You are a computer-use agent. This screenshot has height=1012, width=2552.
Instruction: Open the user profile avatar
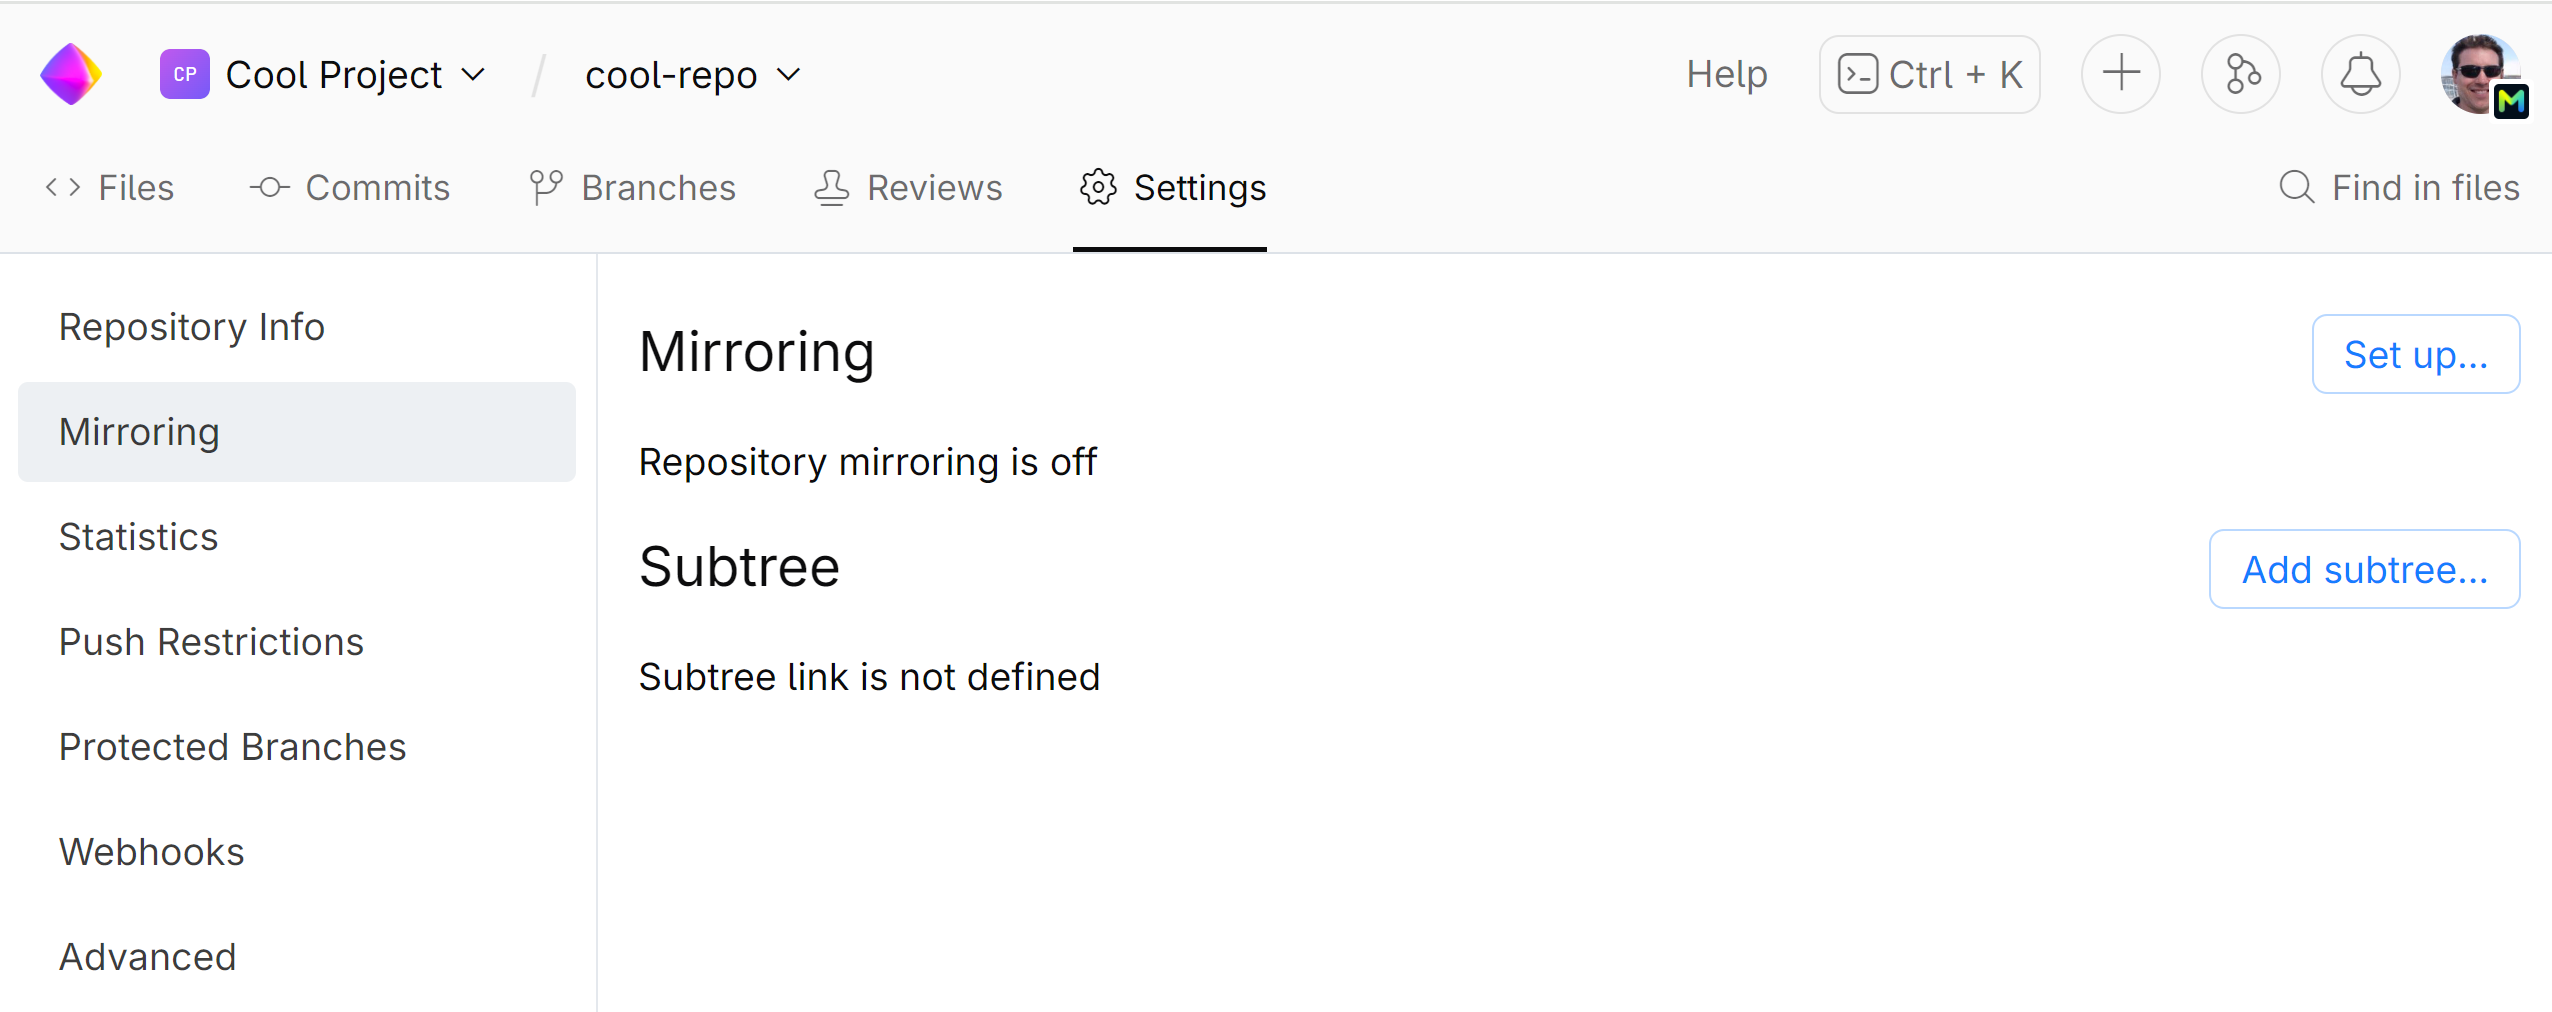click(2481, 74)
